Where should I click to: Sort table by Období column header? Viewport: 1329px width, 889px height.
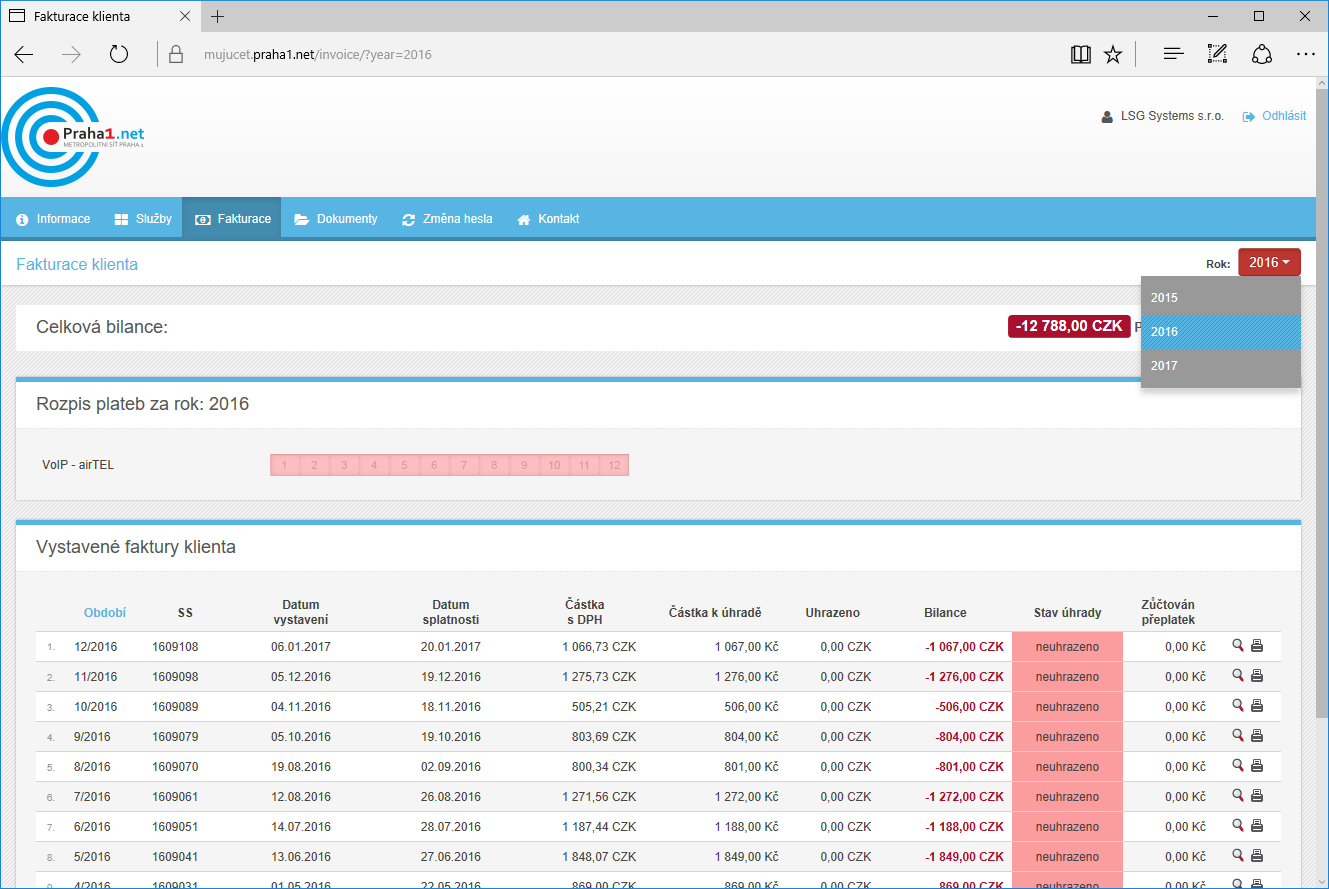105,613
